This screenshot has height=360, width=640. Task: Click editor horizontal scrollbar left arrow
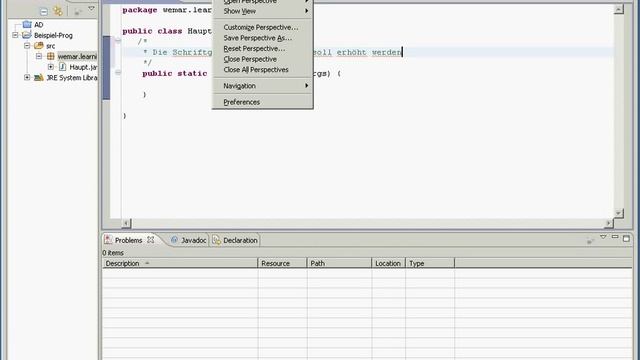coord(126,223)
